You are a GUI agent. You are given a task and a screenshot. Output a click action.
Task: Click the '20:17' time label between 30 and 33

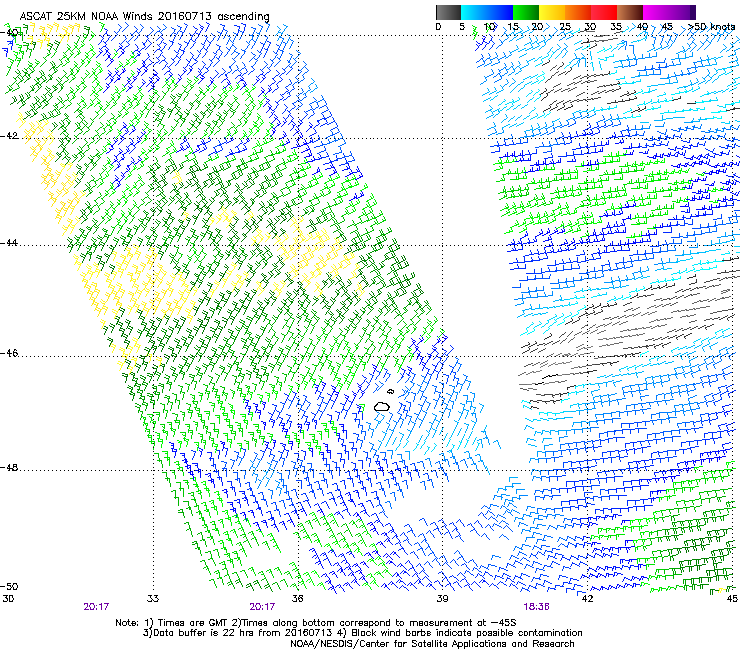click(96, 607)
